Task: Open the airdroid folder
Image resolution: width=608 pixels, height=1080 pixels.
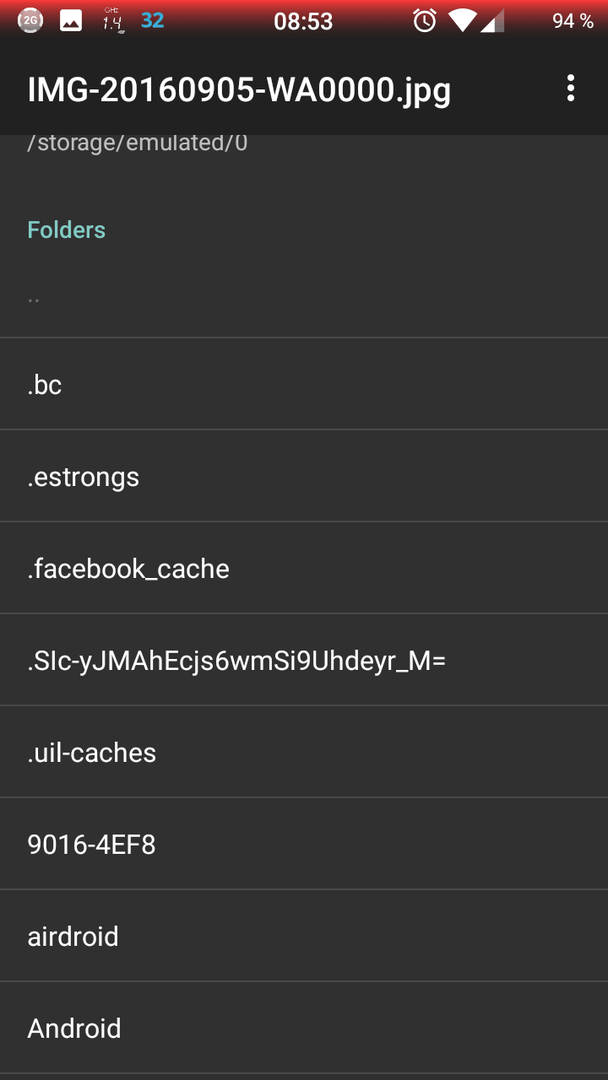Action: tap(304, 935)
